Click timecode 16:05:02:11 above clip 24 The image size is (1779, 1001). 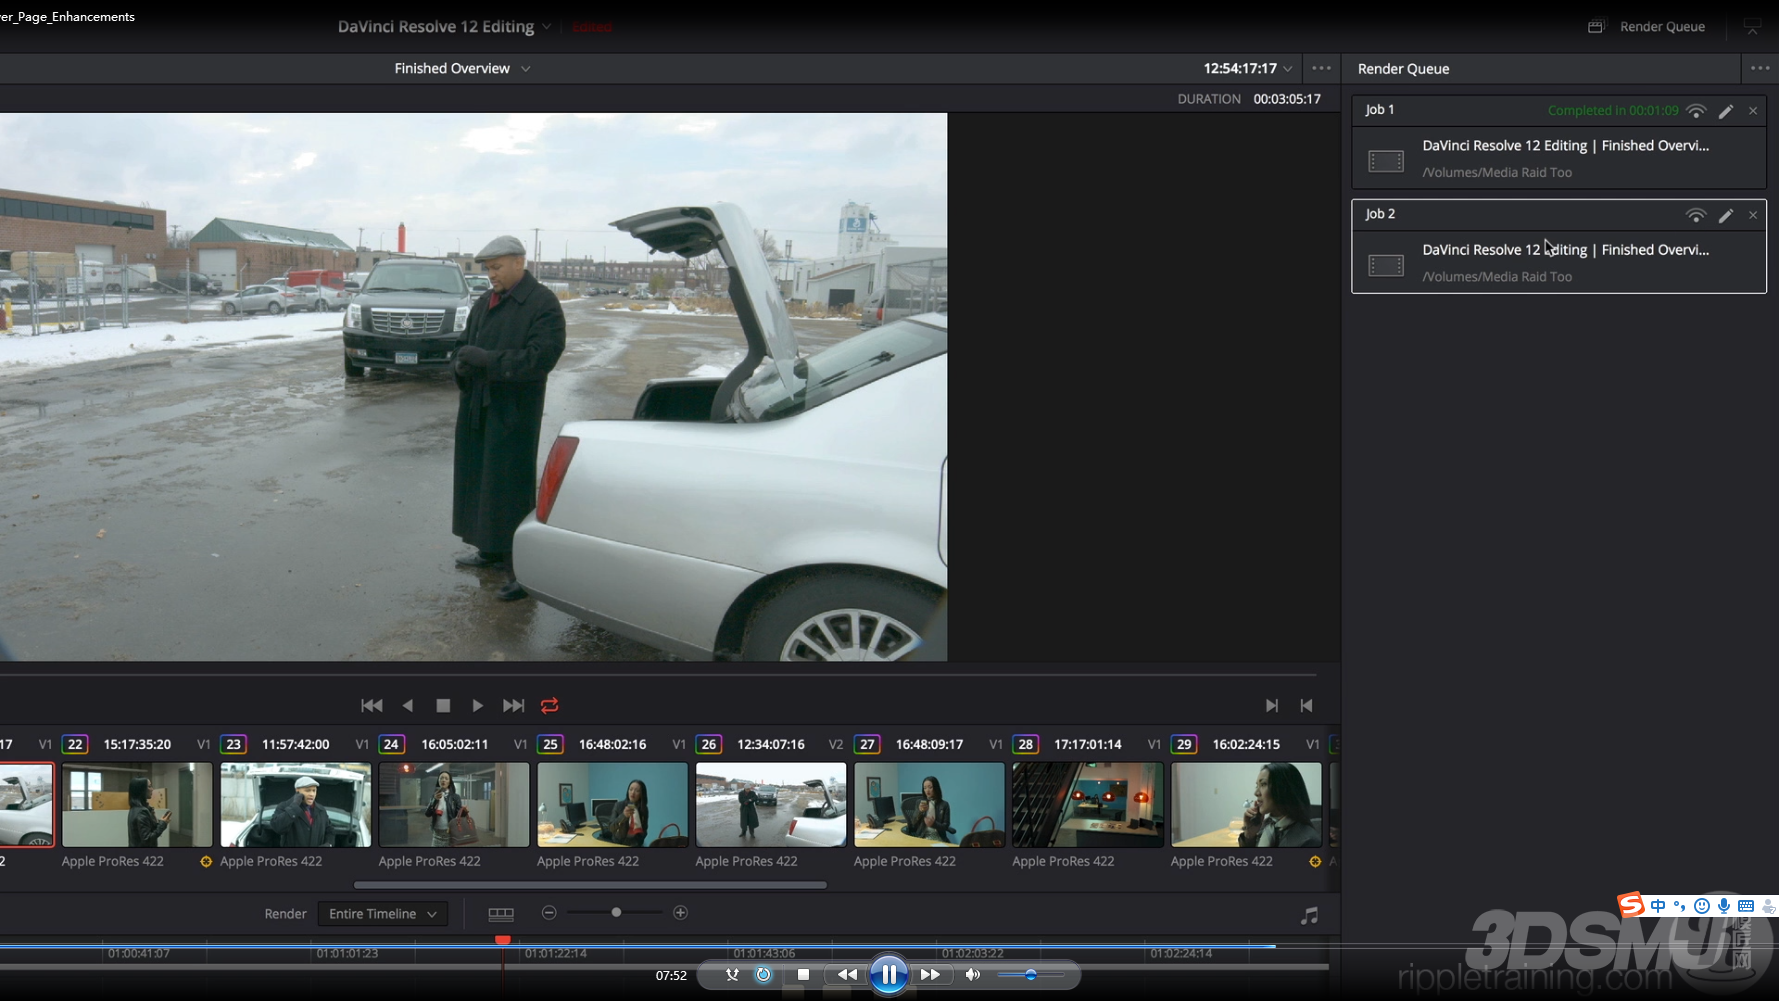[454, 744]
